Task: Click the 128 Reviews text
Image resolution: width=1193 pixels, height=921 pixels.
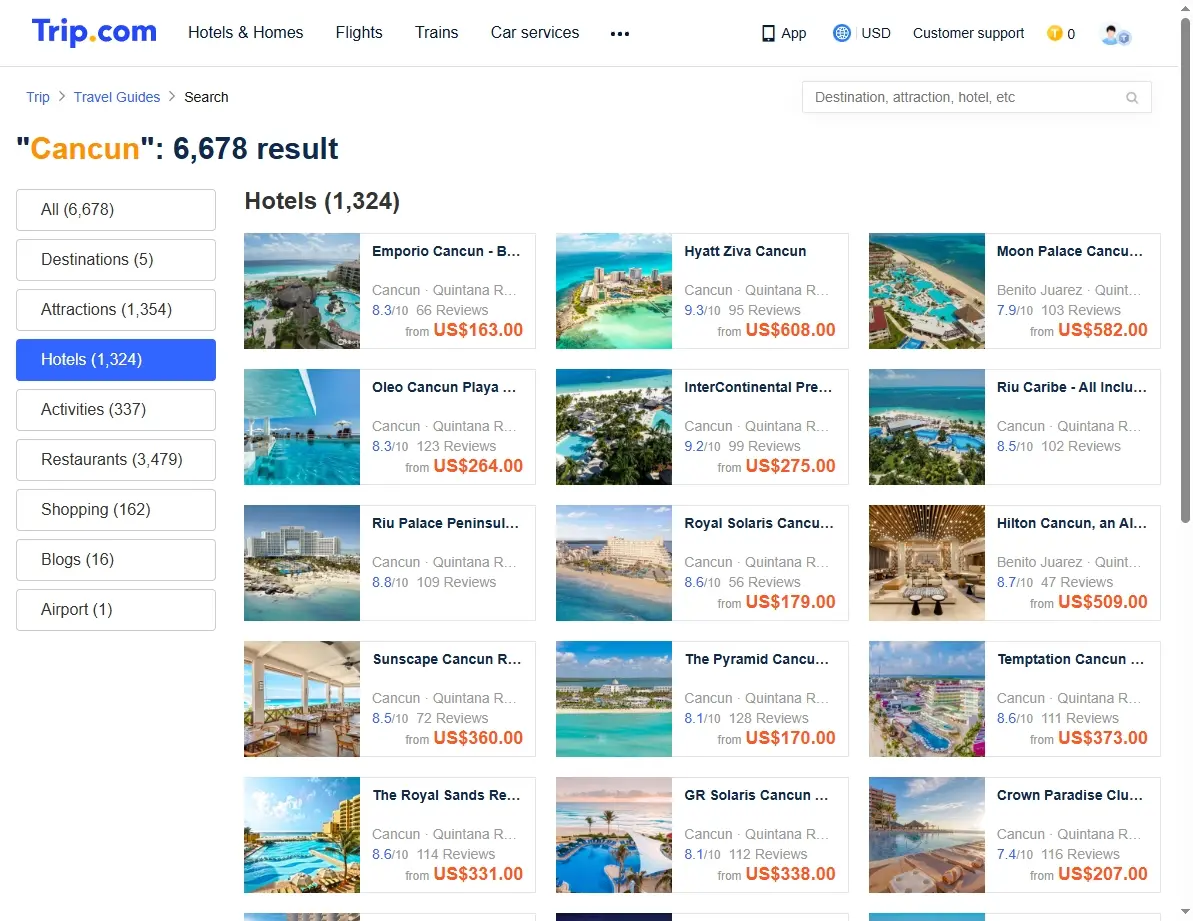Action: 768,719
